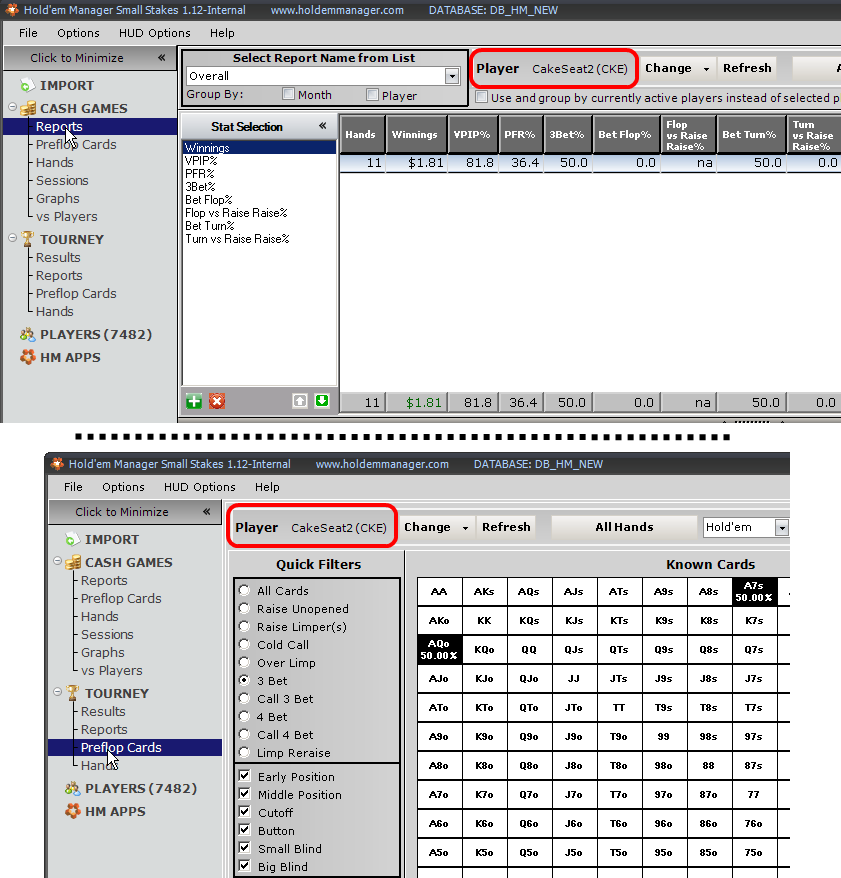The width and height of the screenshot is (841, 878).
Task: Select Flop vs Raise Raise% stat
Action: pyautogui.click(x=236, y=213)
